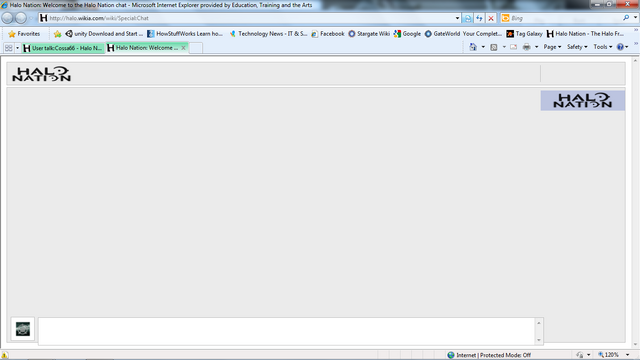
Task: Click the chat input scroll-up arrow
Action: click(x=539, y=323)
